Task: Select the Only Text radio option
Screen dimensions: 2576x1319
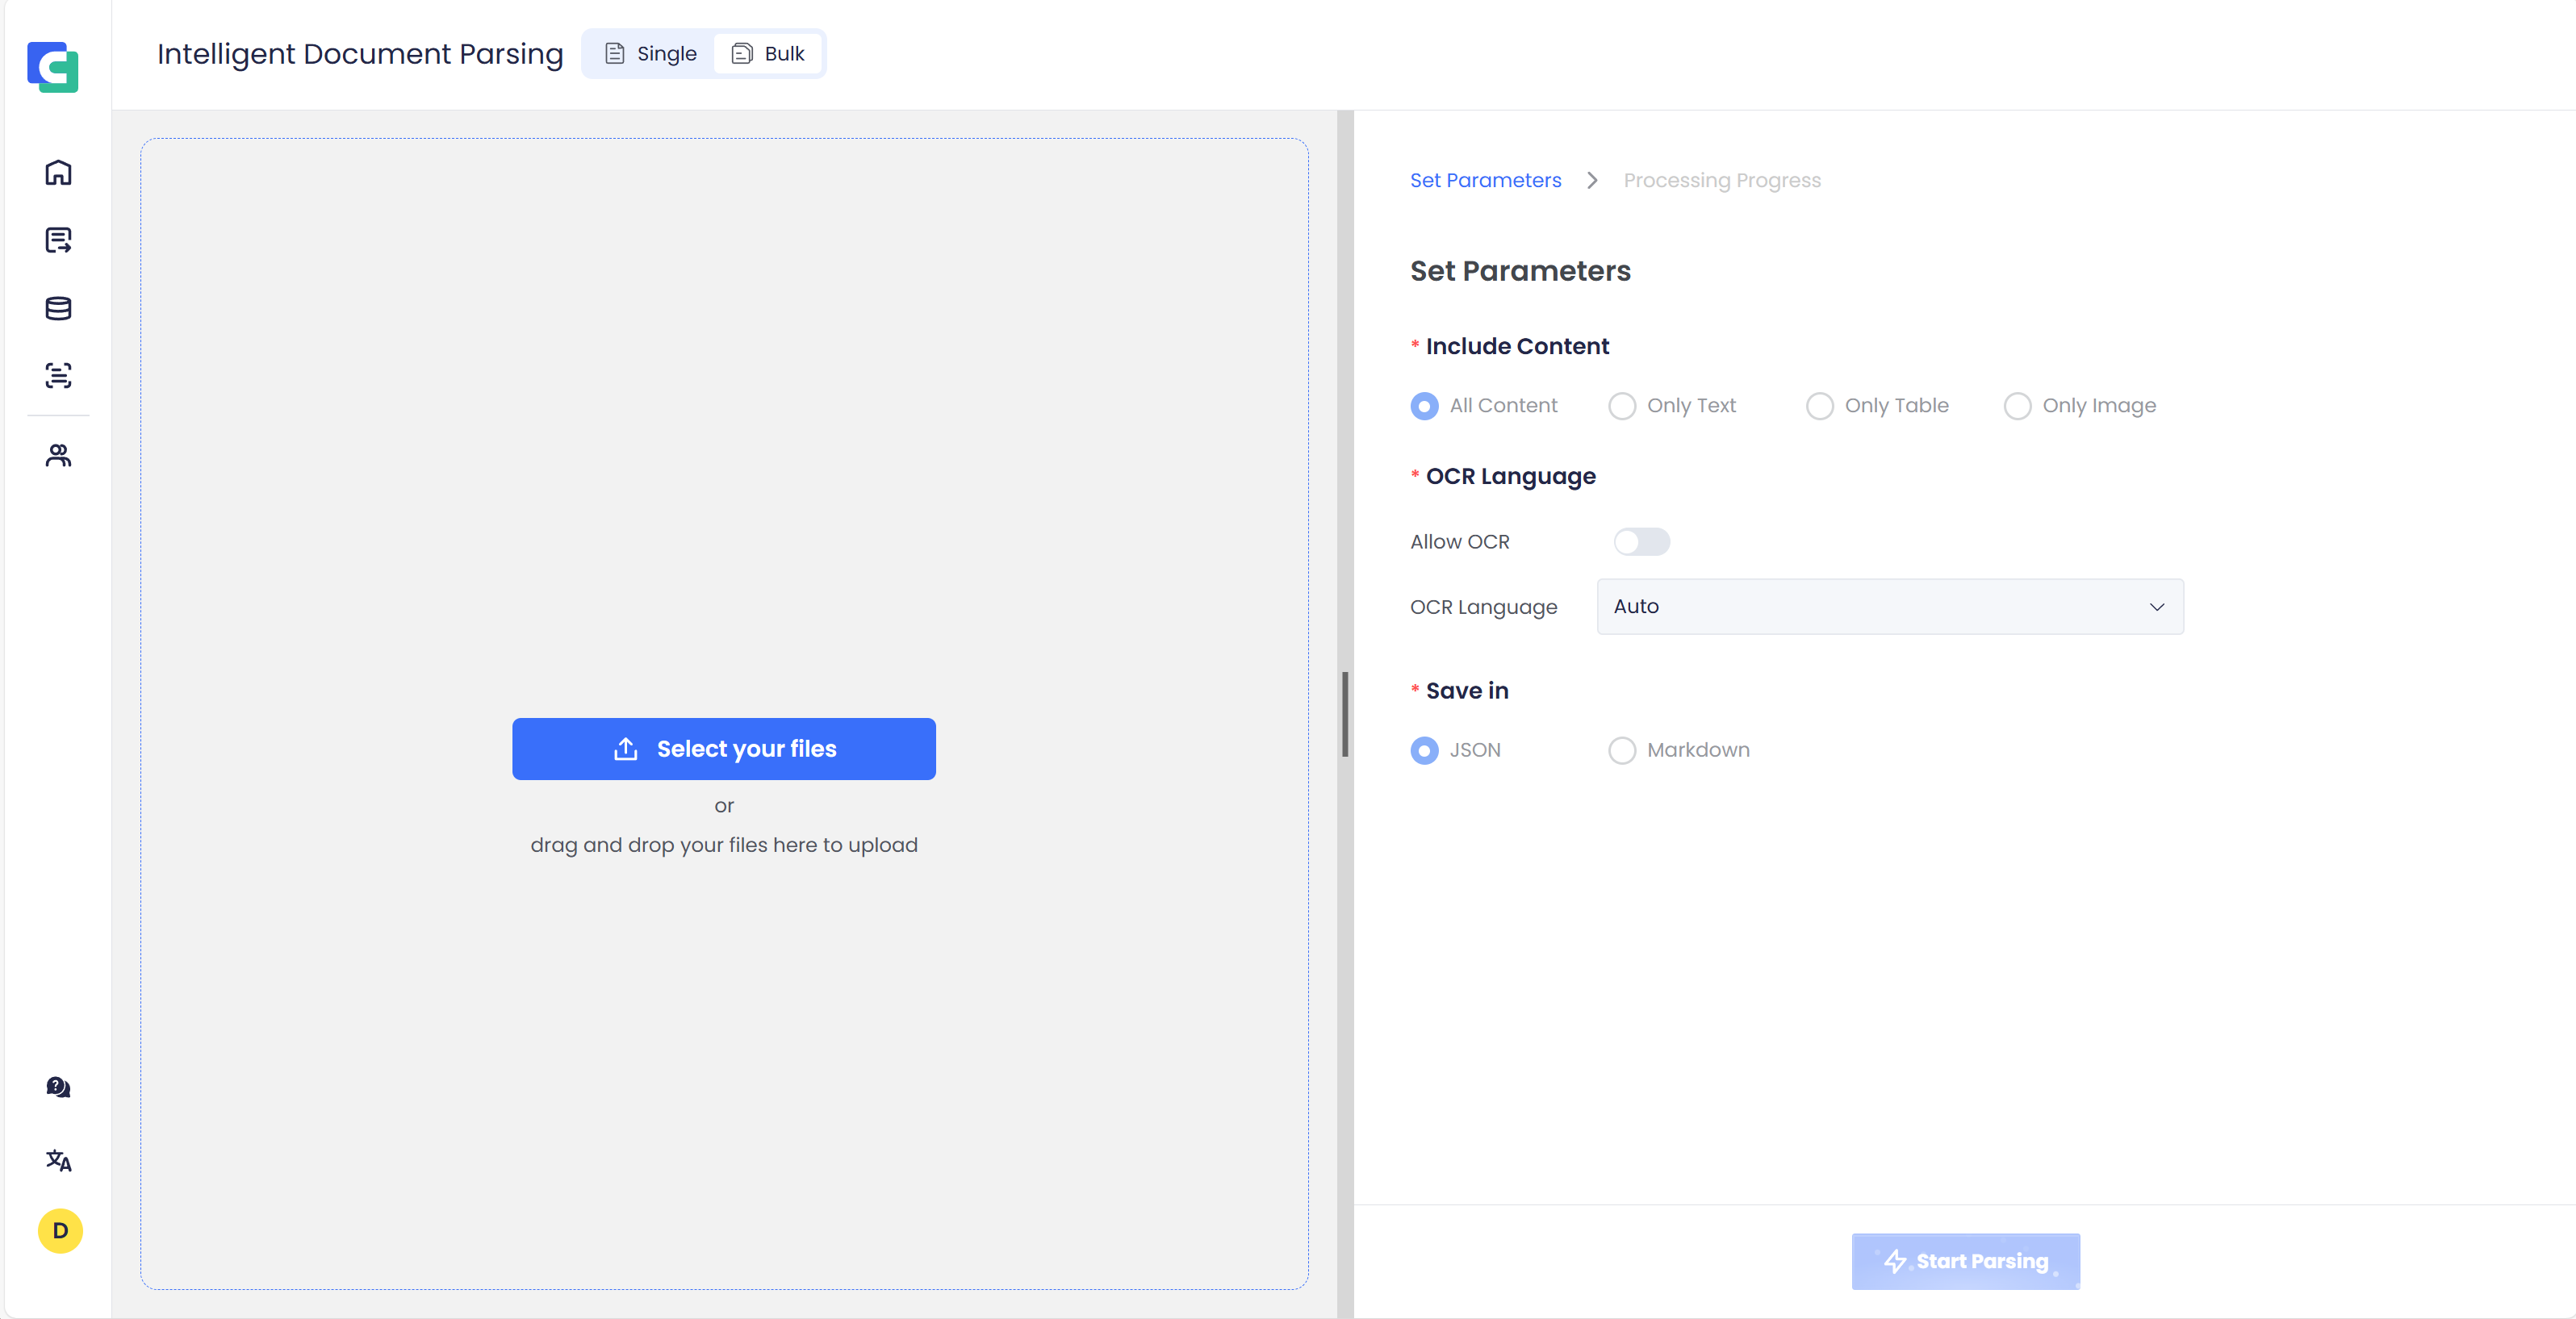Action: tap(1622, 406)
